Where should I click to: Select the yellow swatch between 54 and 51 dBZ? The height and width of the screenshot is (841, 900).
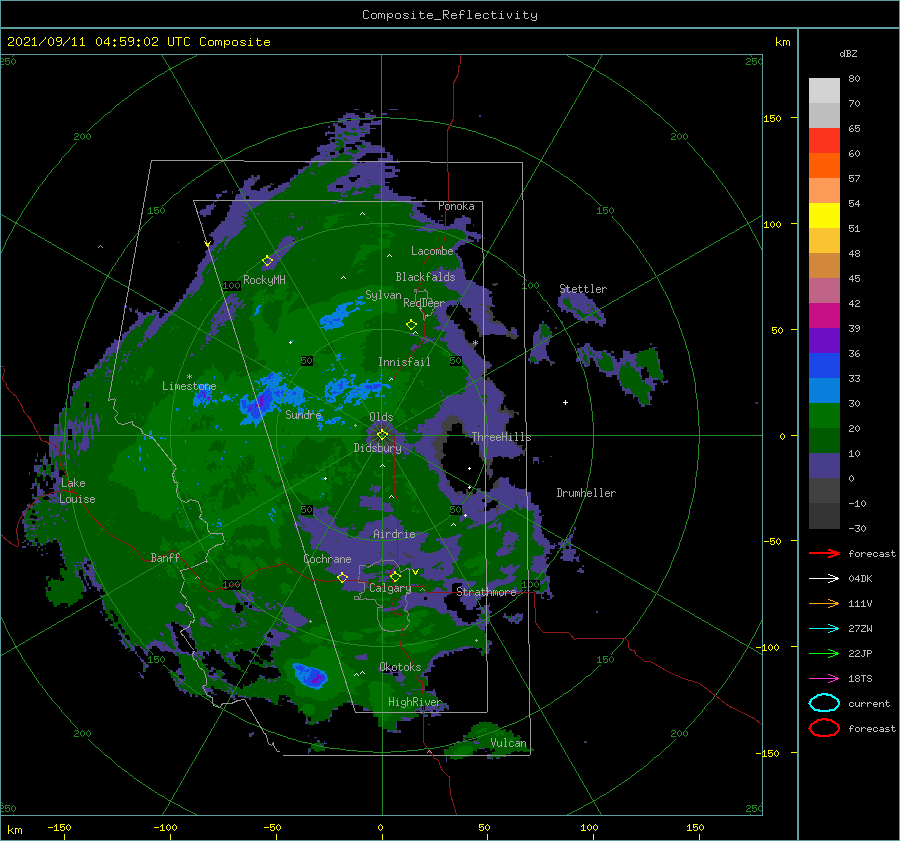[x=824, y=216]
